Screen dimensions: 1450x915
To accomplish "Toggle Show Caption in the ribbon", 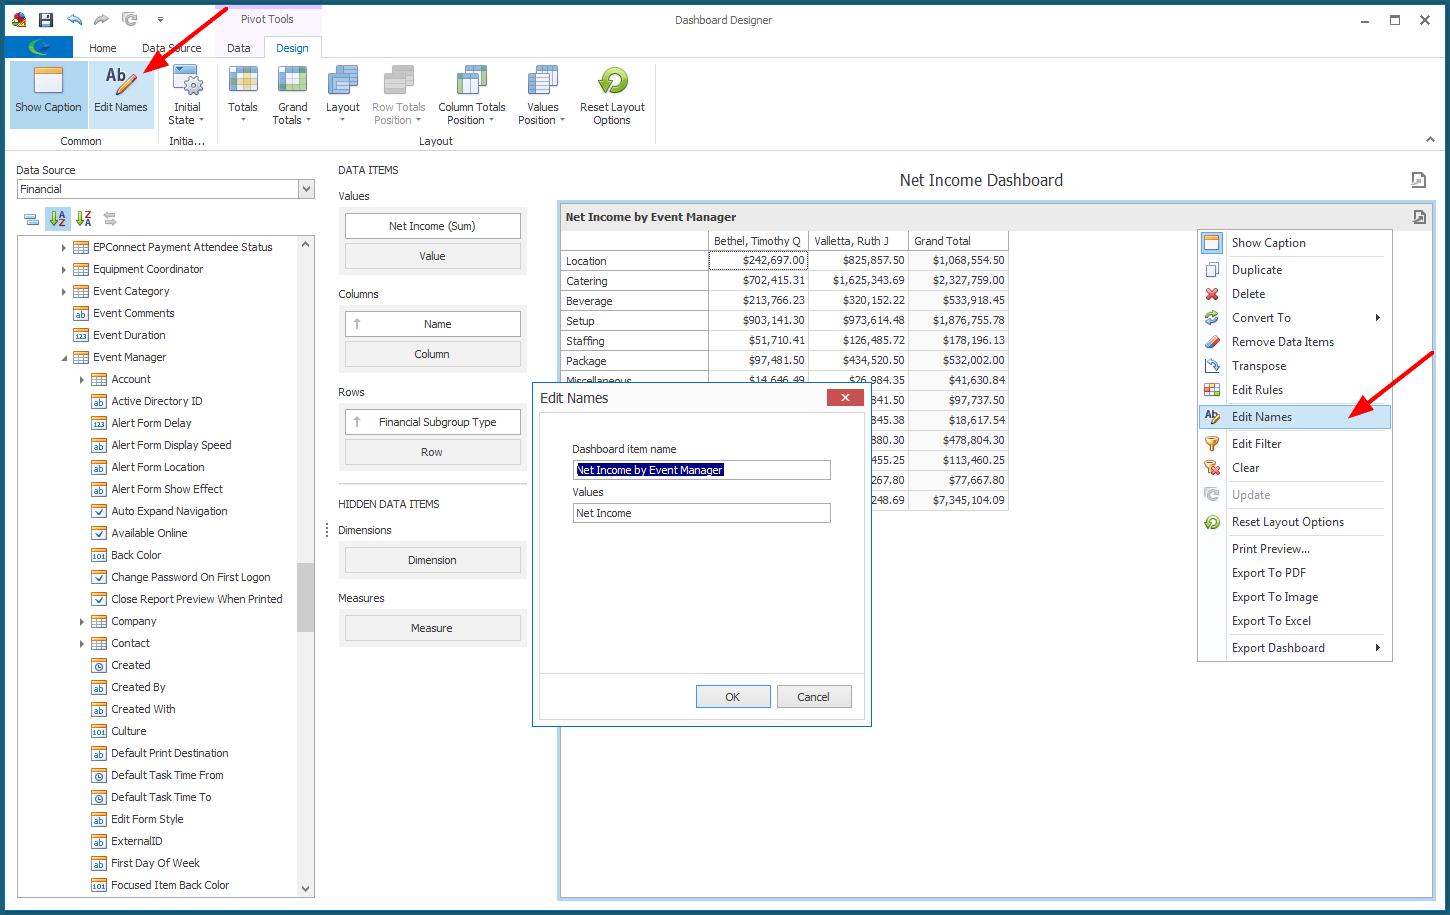I will pos(48,94).
